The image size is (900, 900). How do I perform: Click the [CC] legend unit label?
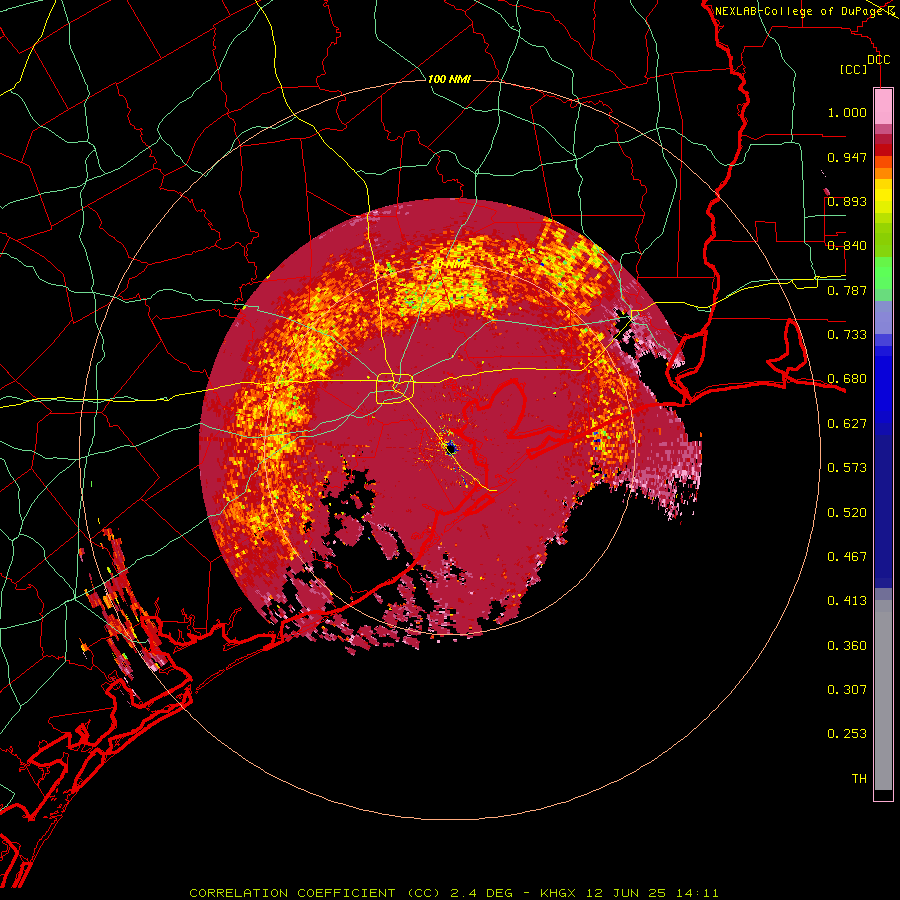click(x=853, y=69)
